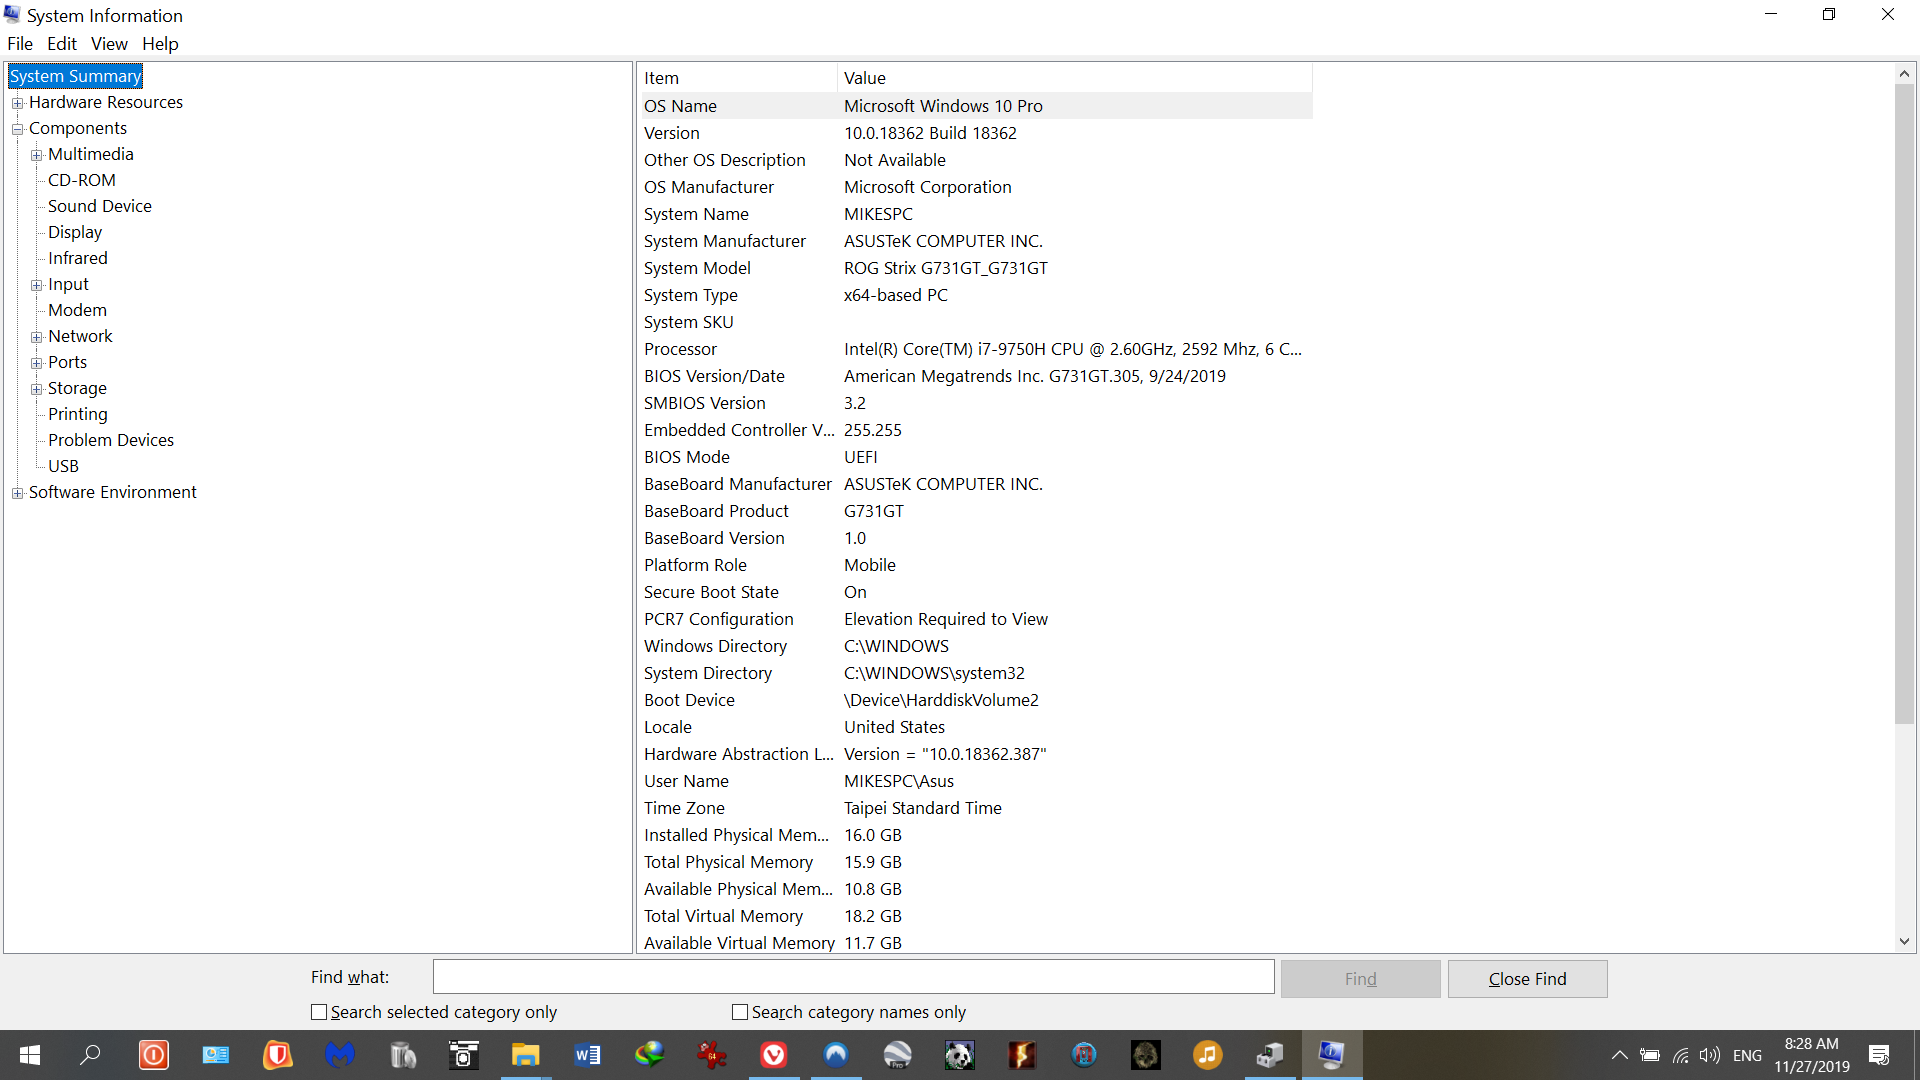The height and width of the screenshot is (1080, 1920).
Task: Expand the Input node
Action: click(36, 285)
